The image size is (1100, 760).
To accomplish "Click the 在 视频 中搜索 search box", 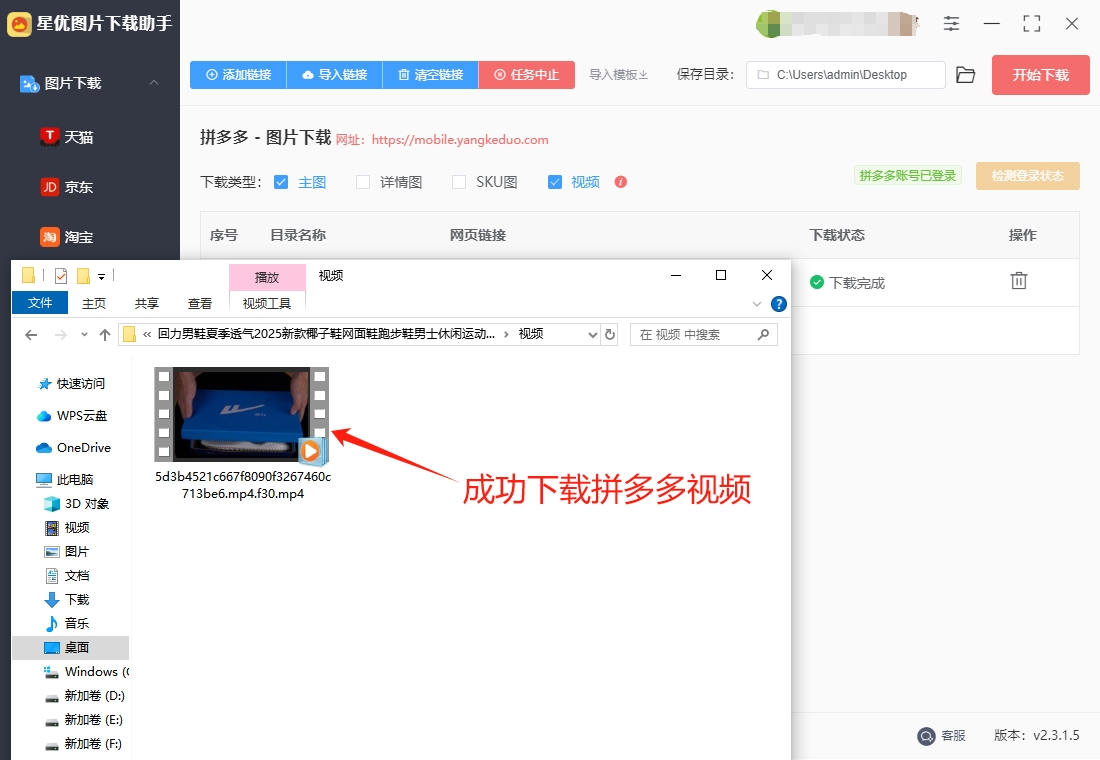I will pos(704,335).
